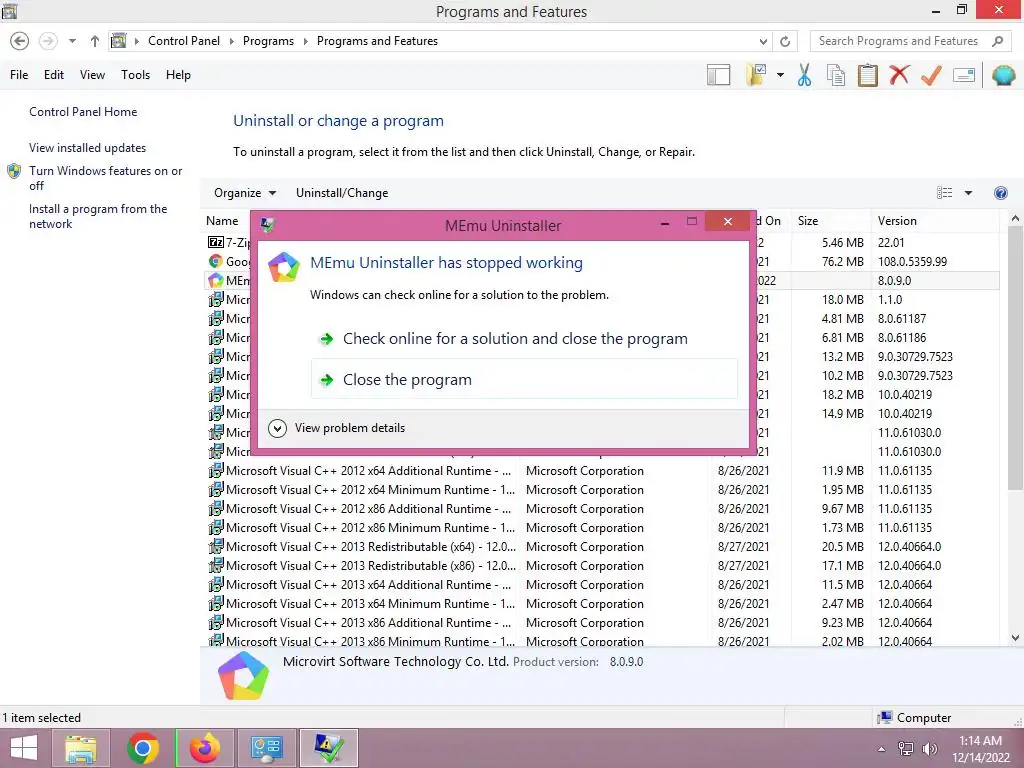Click the orange checkmark toolbar icon

(931, 75)
